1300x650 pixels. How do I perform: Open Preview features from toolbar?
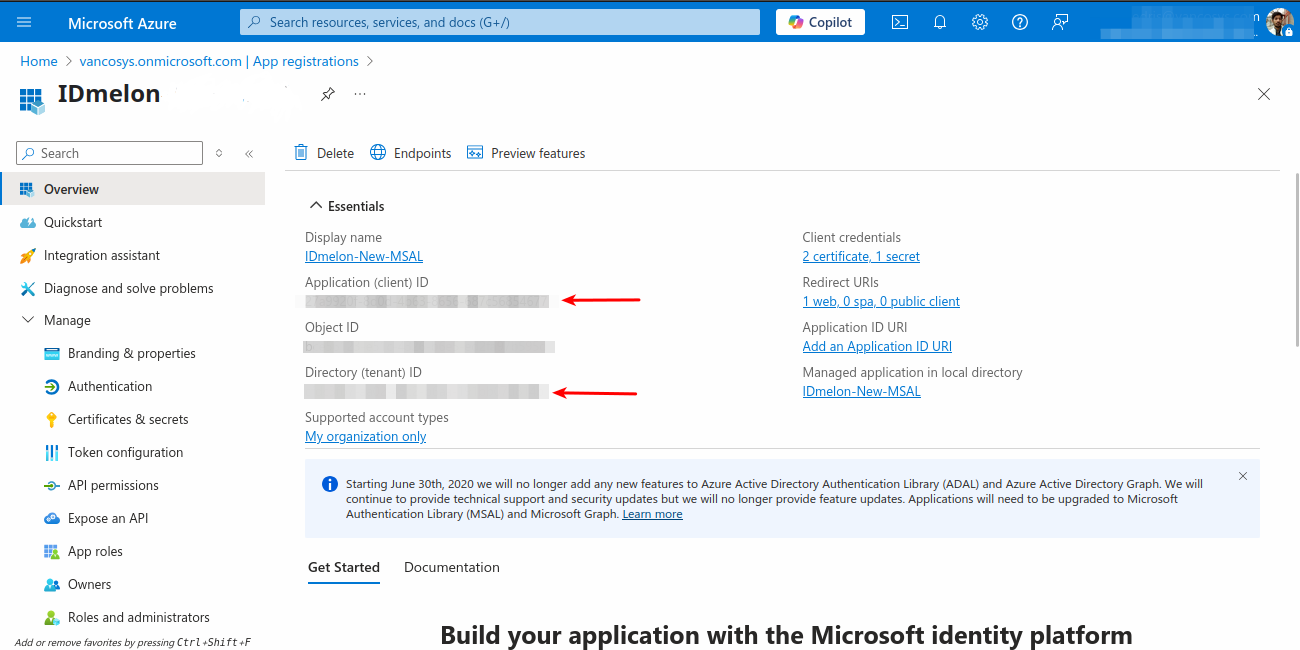click(x=526, y=153)
